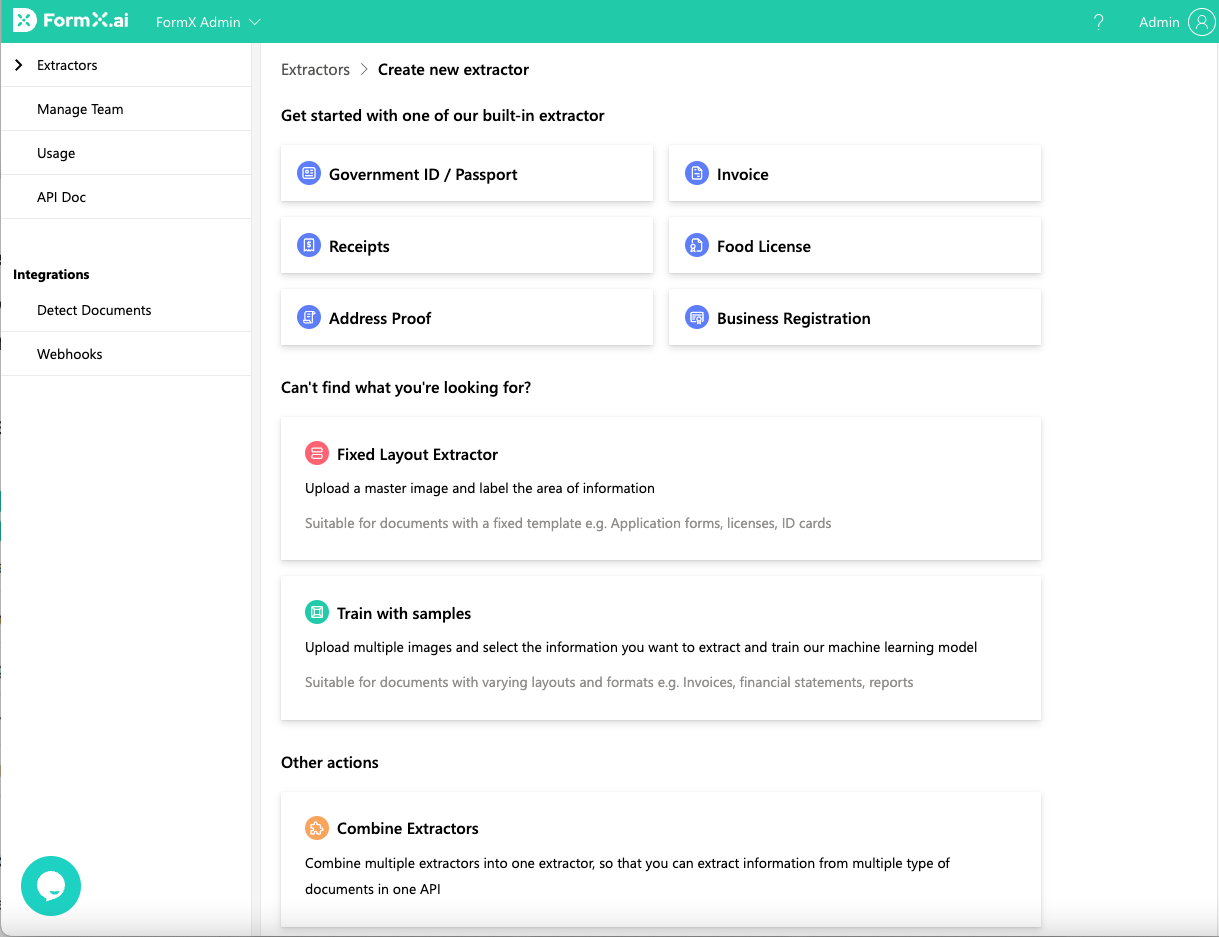Click the FormX.ai logo
Screen dimensions: 1219x937
coord(71,21)
